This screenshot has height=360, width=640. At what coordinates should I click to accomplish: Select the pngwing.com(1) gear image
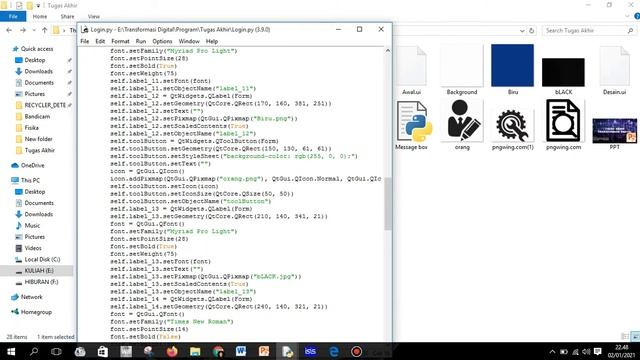tap(512, 129)
